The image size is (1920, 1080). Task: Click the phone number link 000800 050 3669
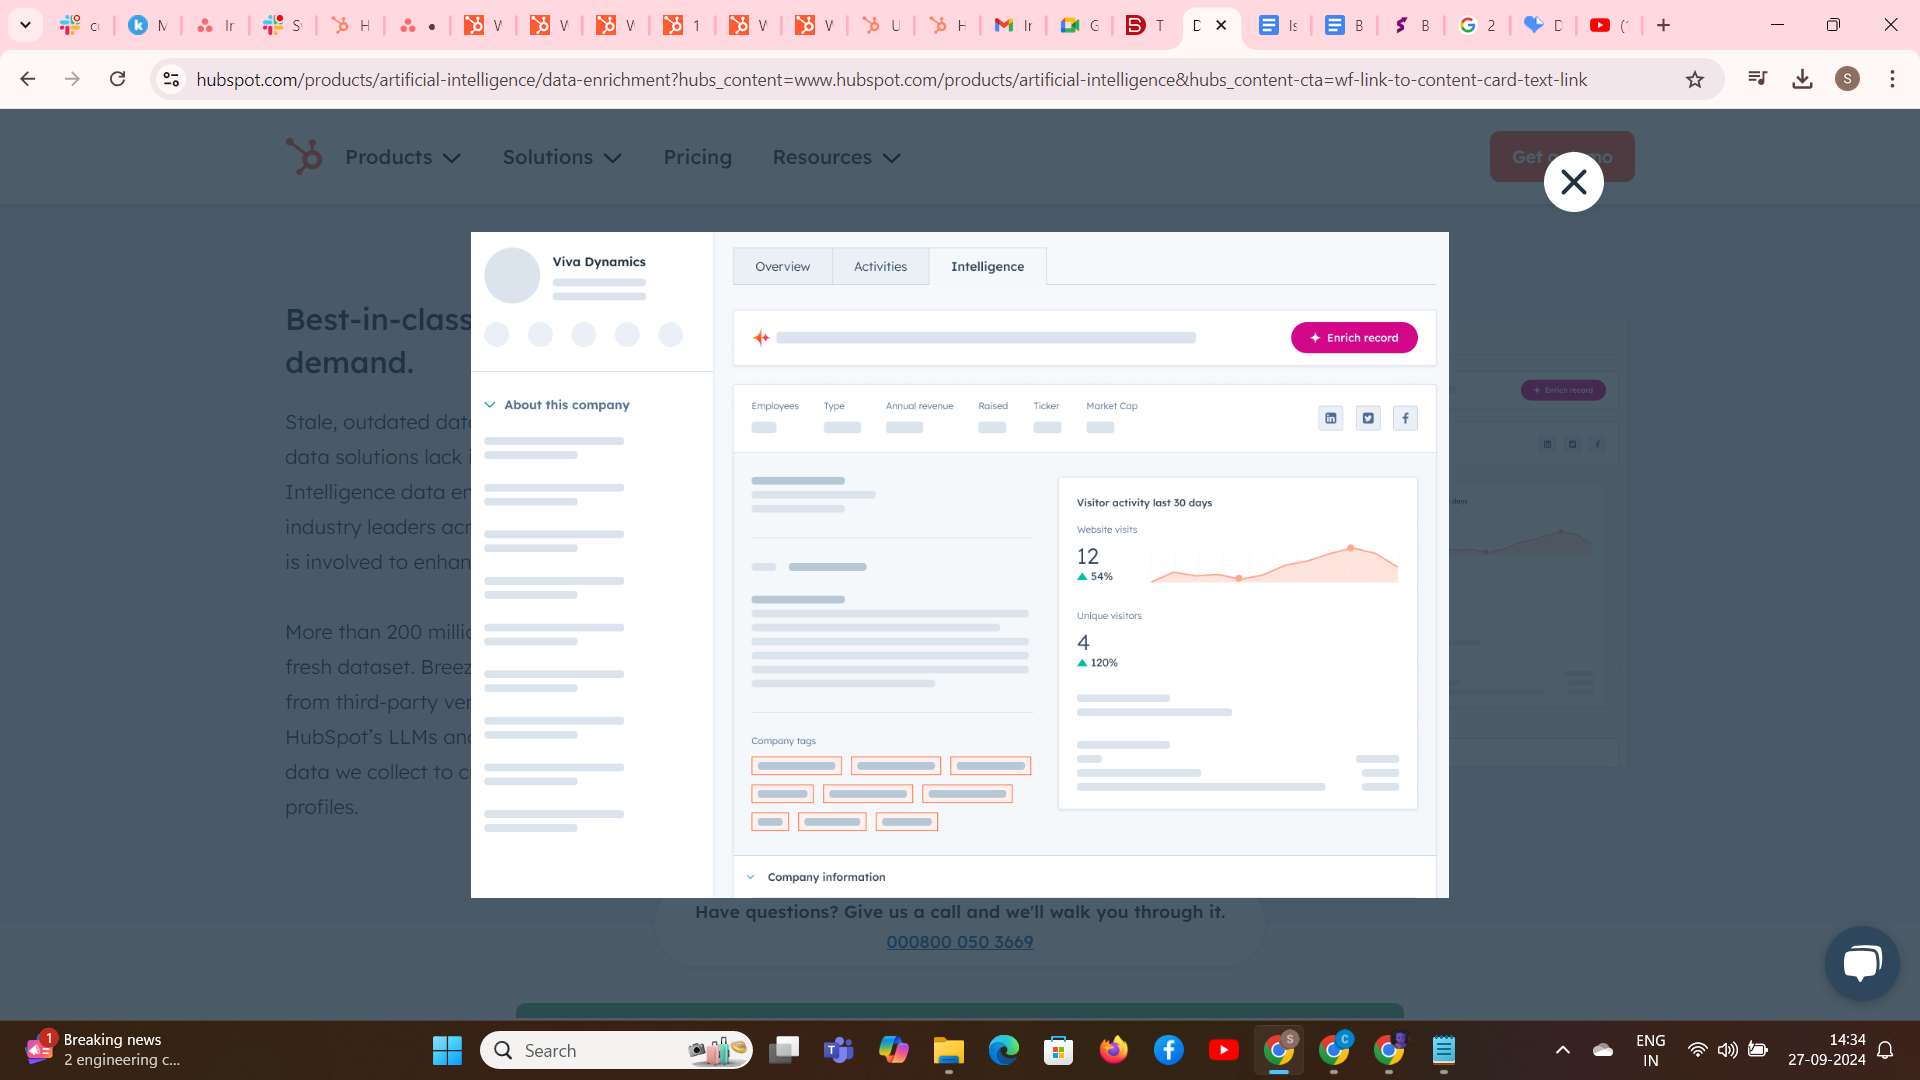pyautogui.click(x=959, y=942)
